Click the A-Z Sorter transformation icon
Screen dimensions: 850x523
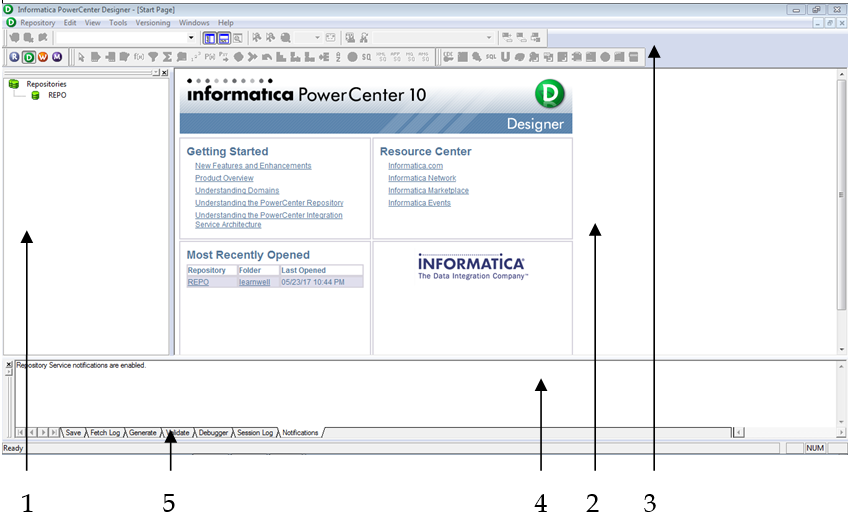338,57
